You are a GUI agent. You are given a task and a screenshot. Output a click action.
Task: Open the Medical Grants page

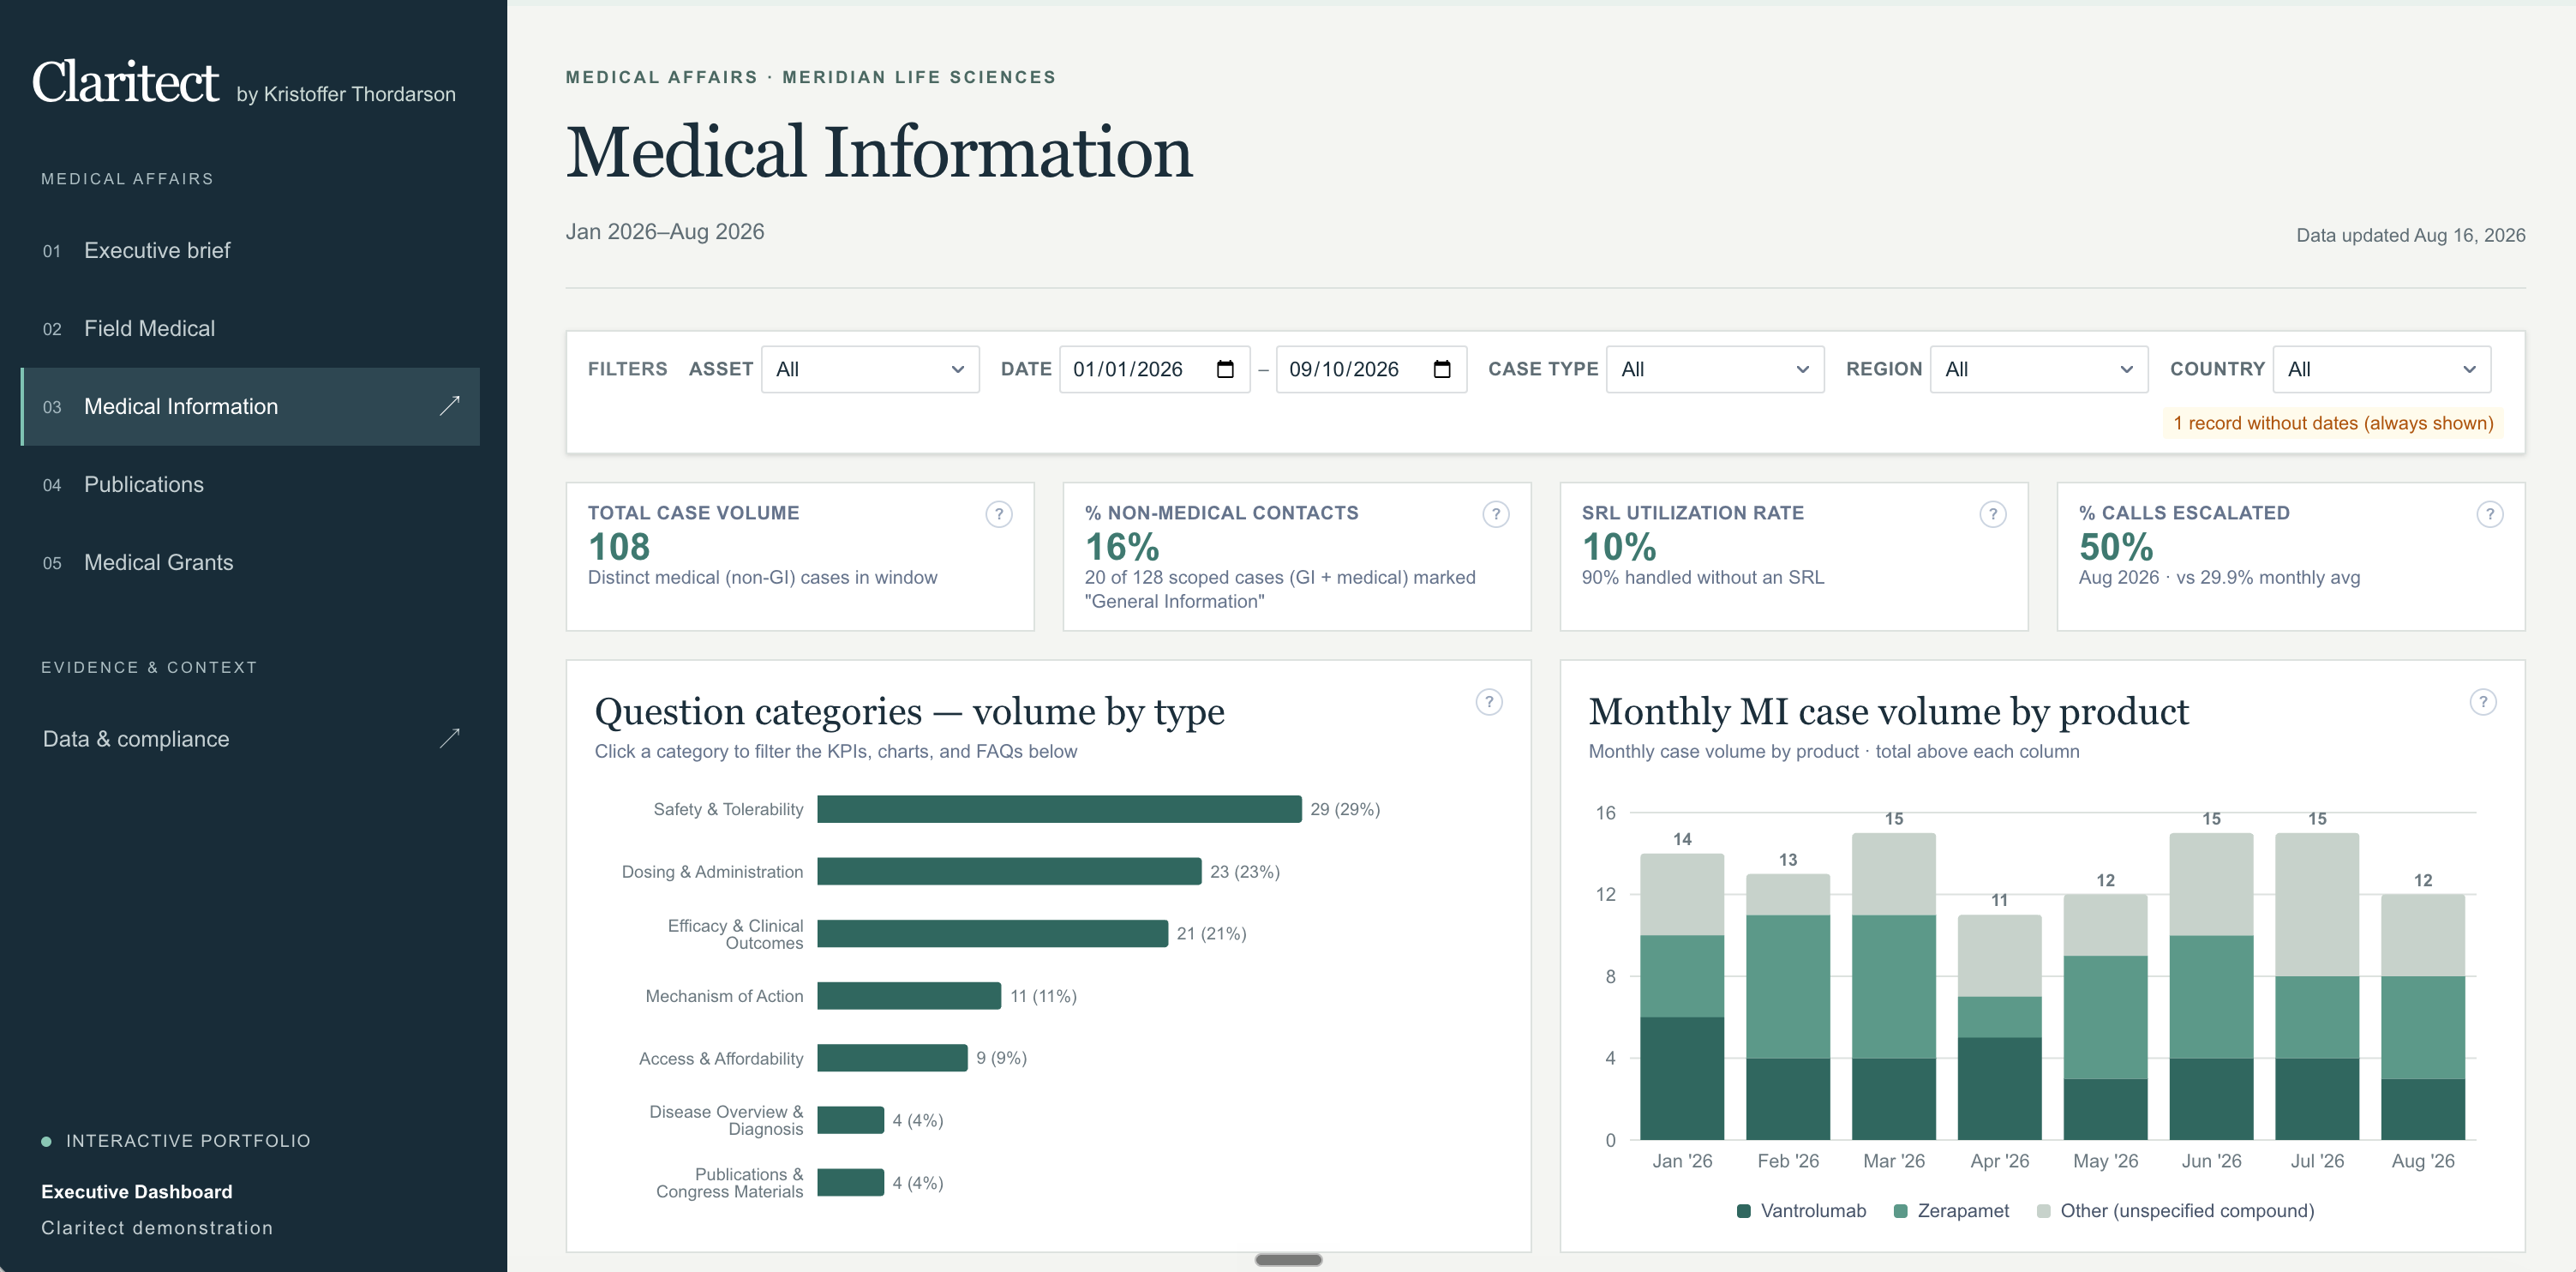pyautogui.click(x=250, y=562)
